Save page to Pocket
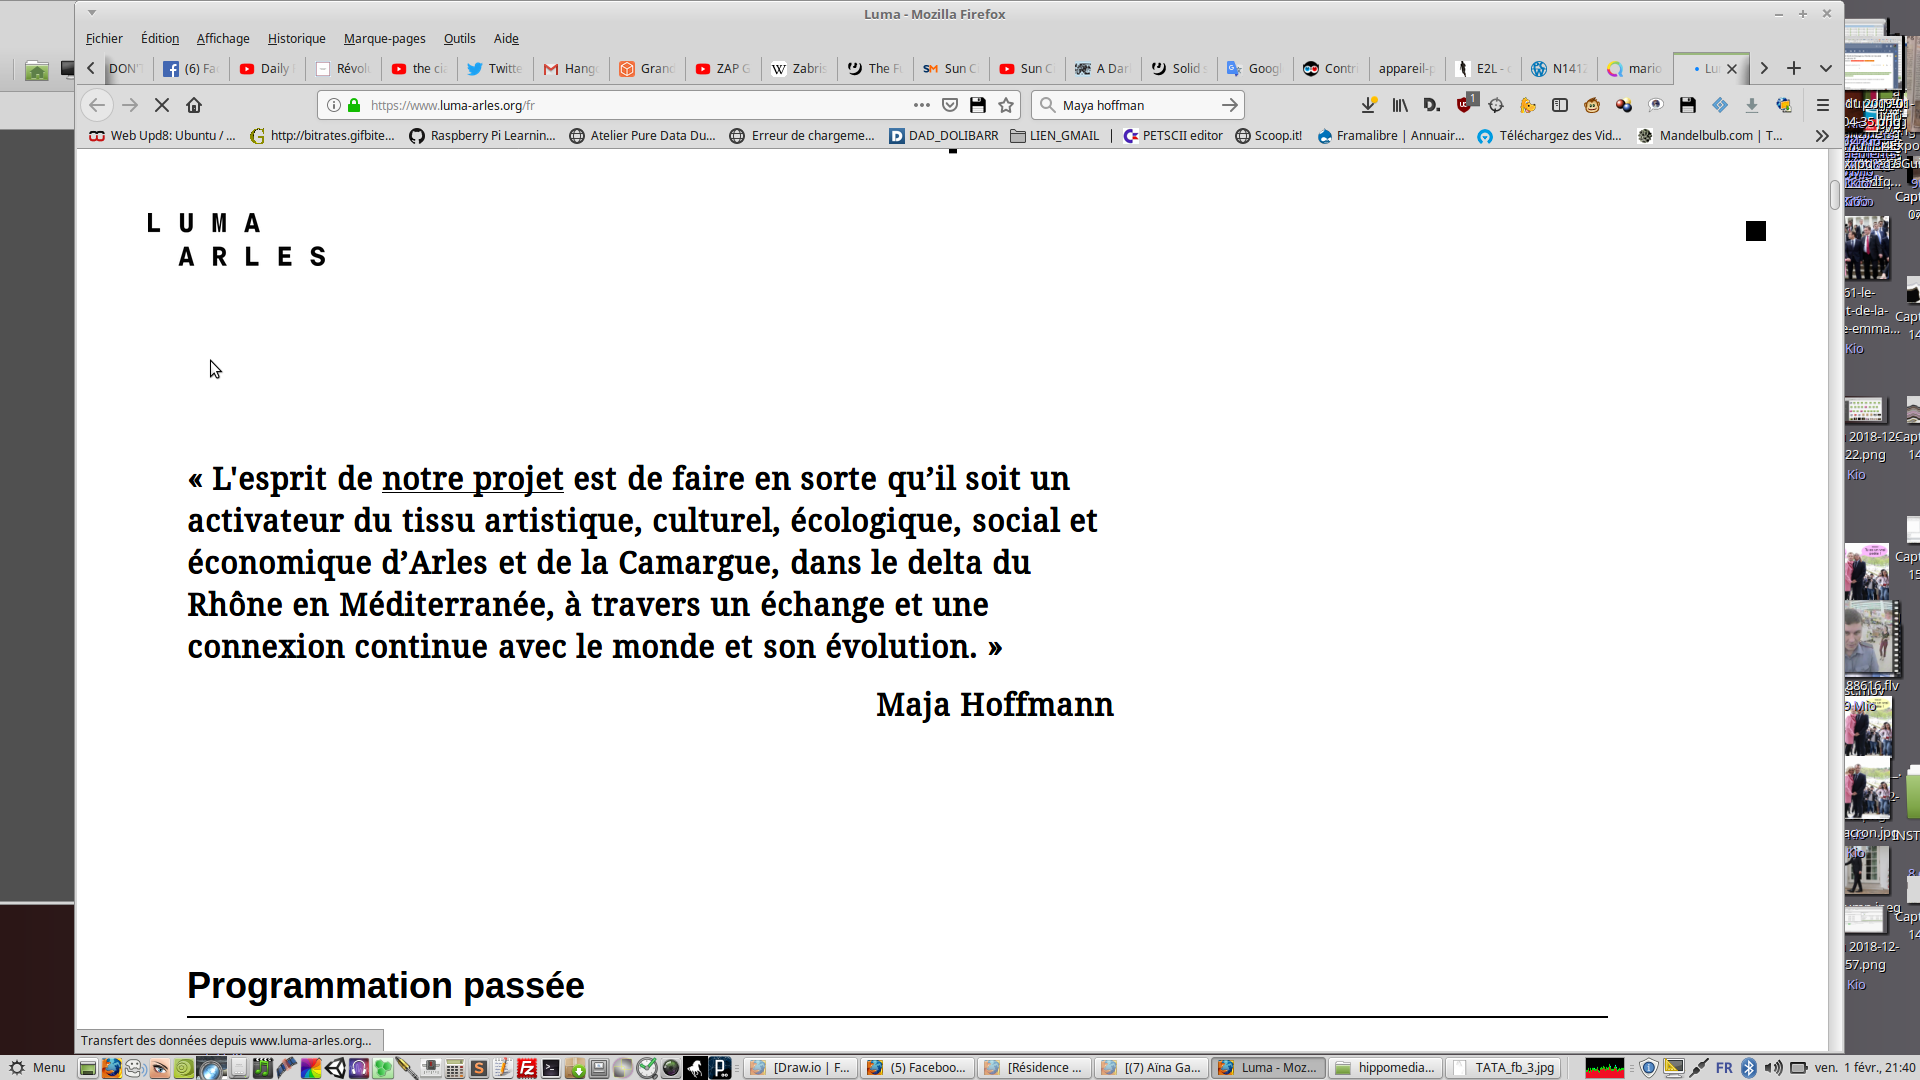This screenshot has height=1080, width=1920. 950,105
